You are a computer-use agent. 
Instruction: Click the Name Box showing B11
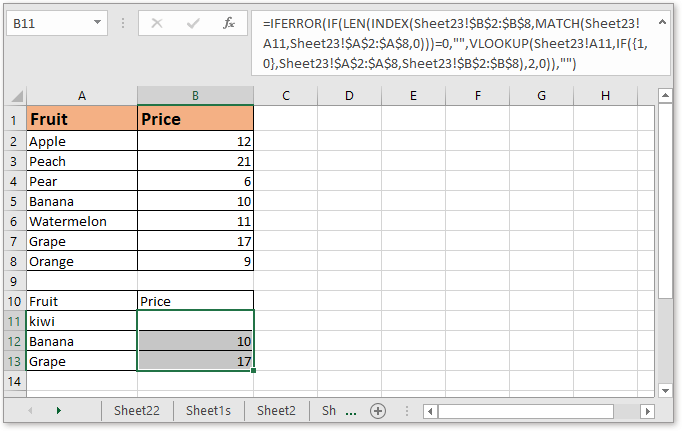click(x=50, y=21)
